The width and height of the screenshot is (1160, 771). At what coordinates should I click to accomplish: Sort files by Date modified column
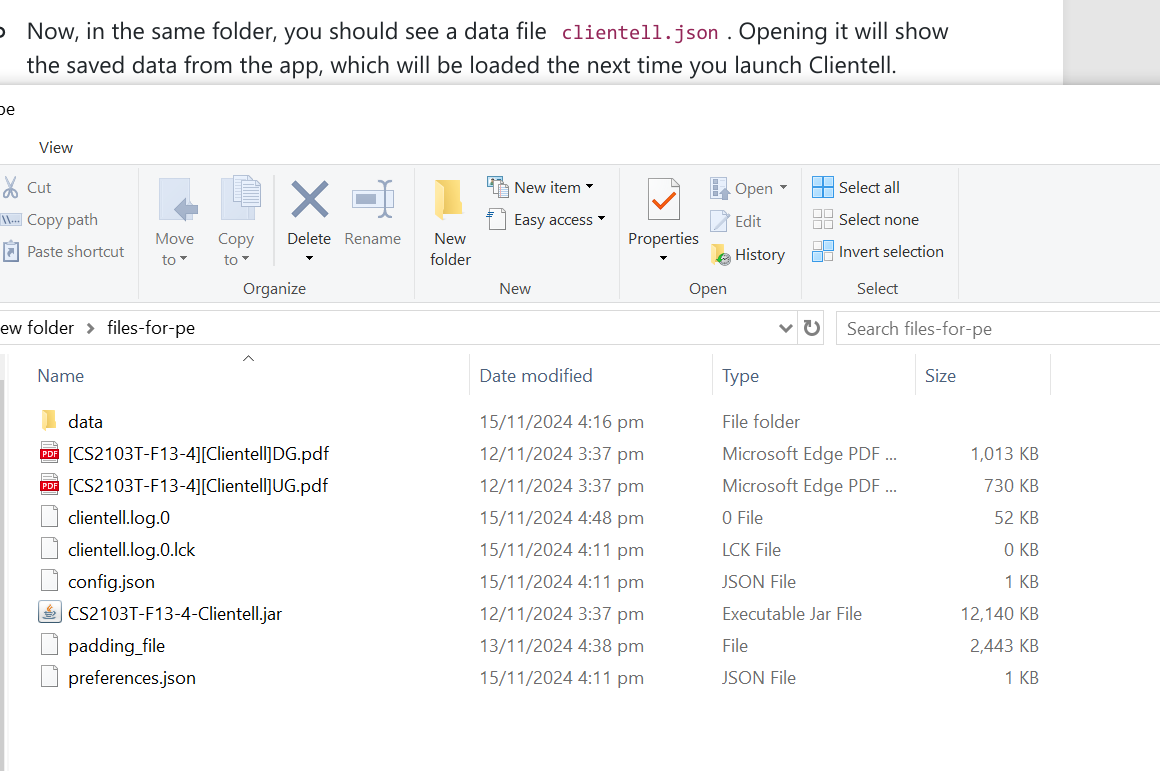tap(536, 376)
